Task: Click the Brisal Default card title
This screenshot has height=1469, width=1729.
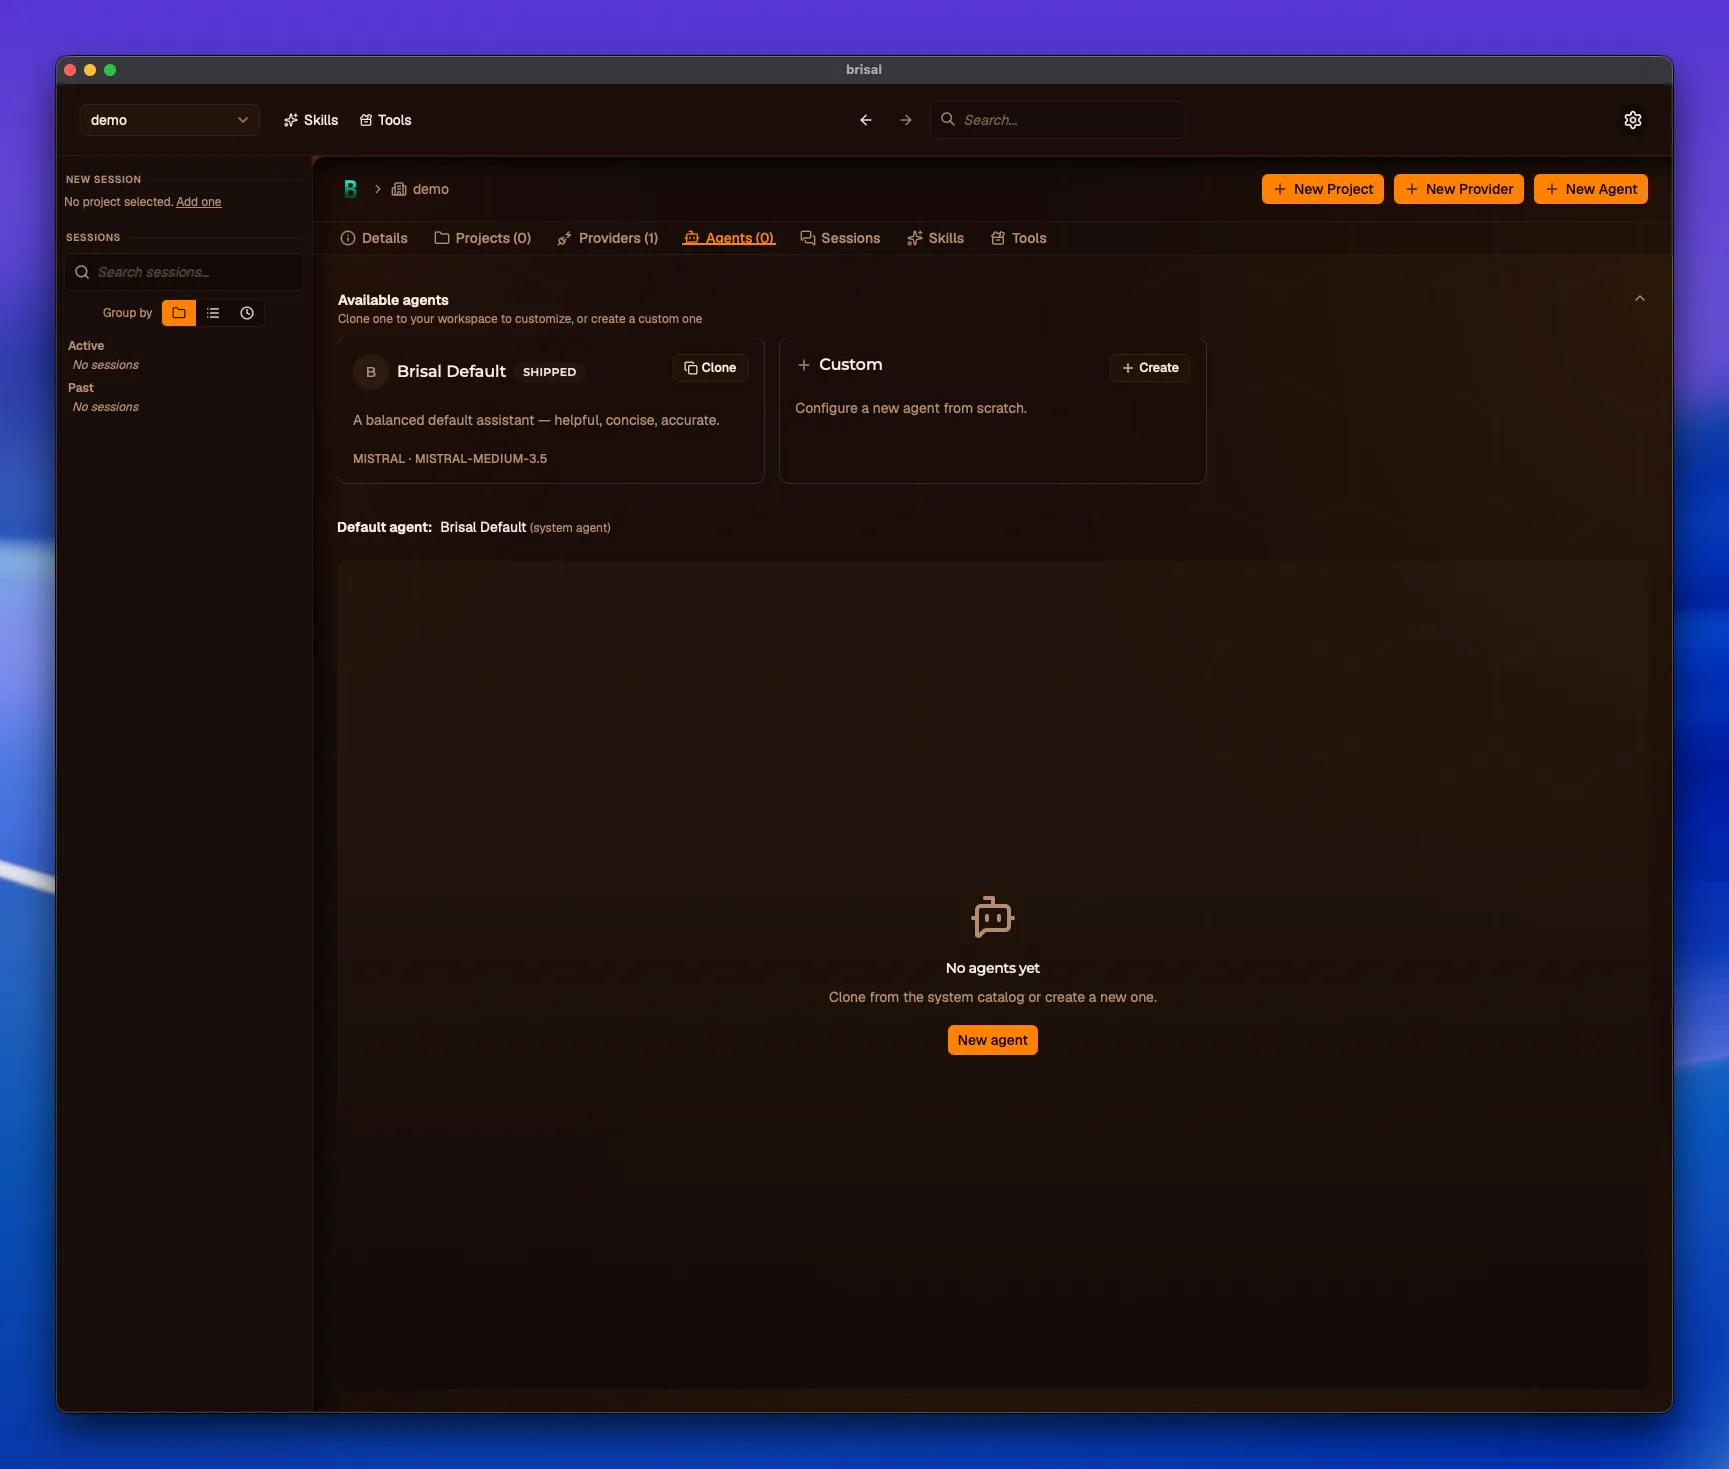Action: (x=452, y=371)
